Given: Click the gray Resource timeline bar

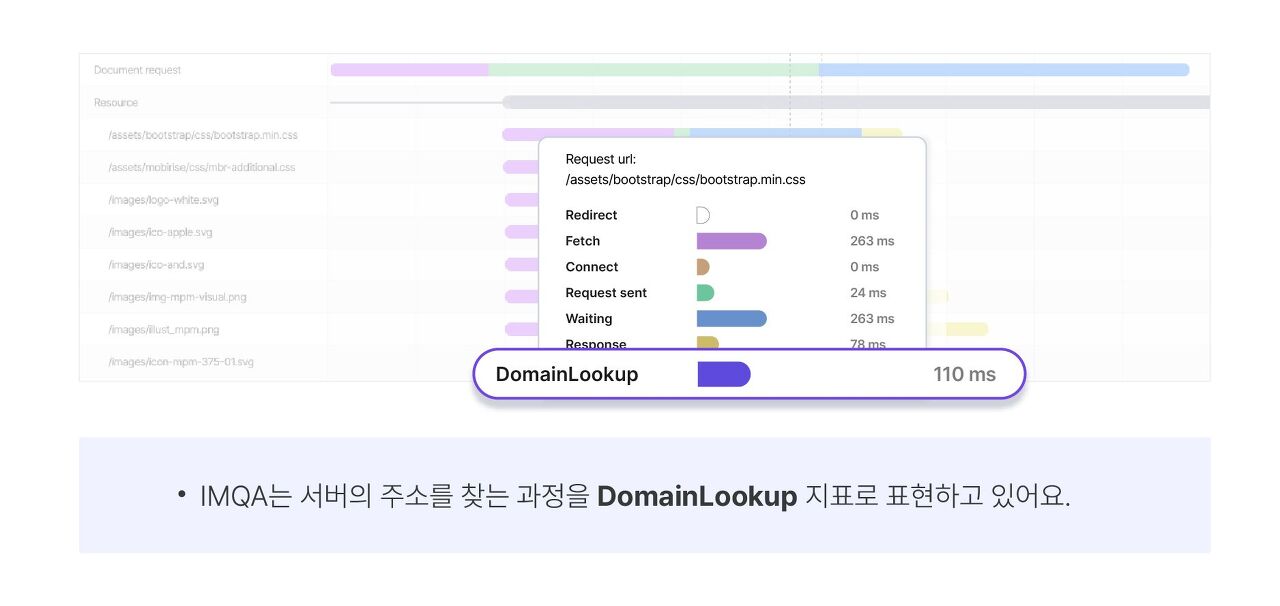Looking at the screenshot, I should coord(856,102).
